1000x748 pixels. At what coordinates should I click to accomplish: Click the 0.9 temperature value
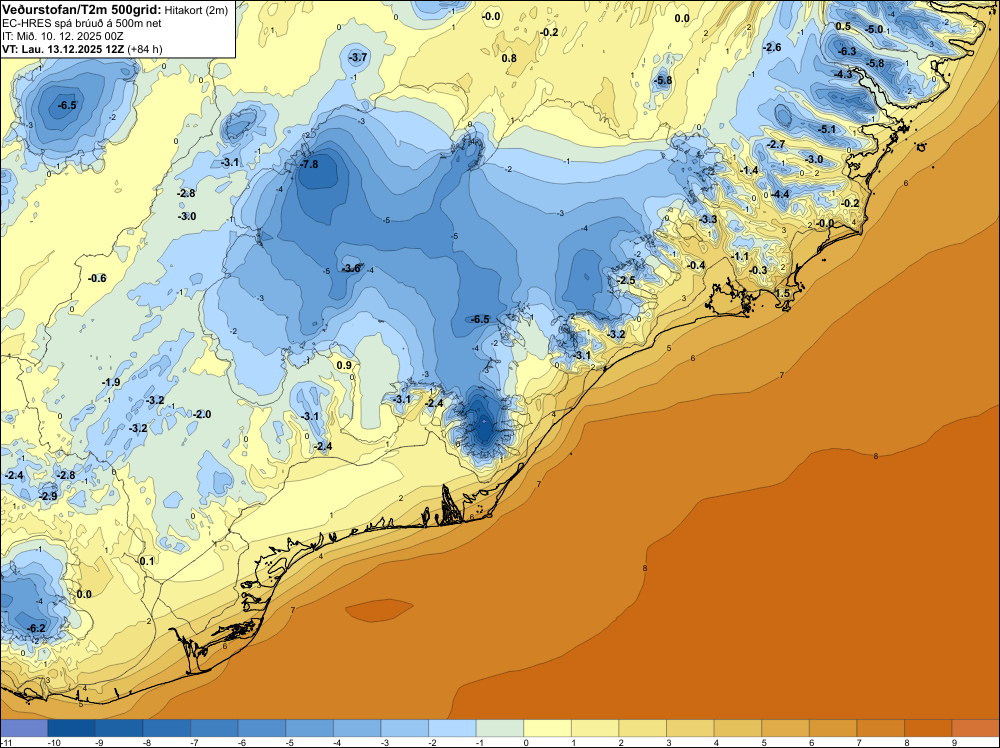click(x=344, y=365)
